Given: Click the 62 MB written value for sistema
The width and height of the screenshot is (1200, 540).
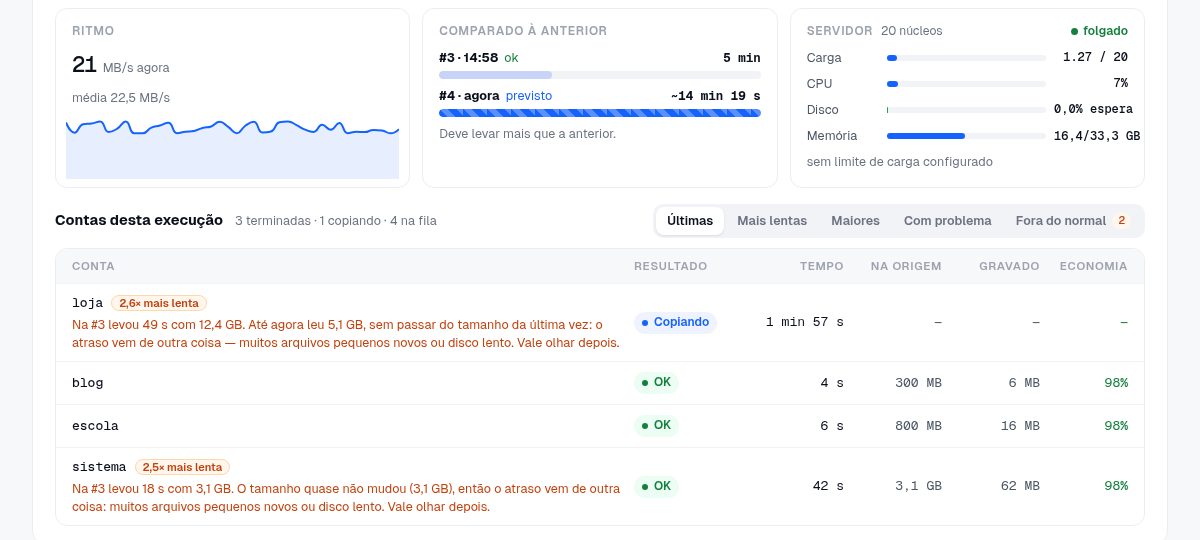Looking at the screenshot, I should pyautogui.click(x=1020, y=486).
